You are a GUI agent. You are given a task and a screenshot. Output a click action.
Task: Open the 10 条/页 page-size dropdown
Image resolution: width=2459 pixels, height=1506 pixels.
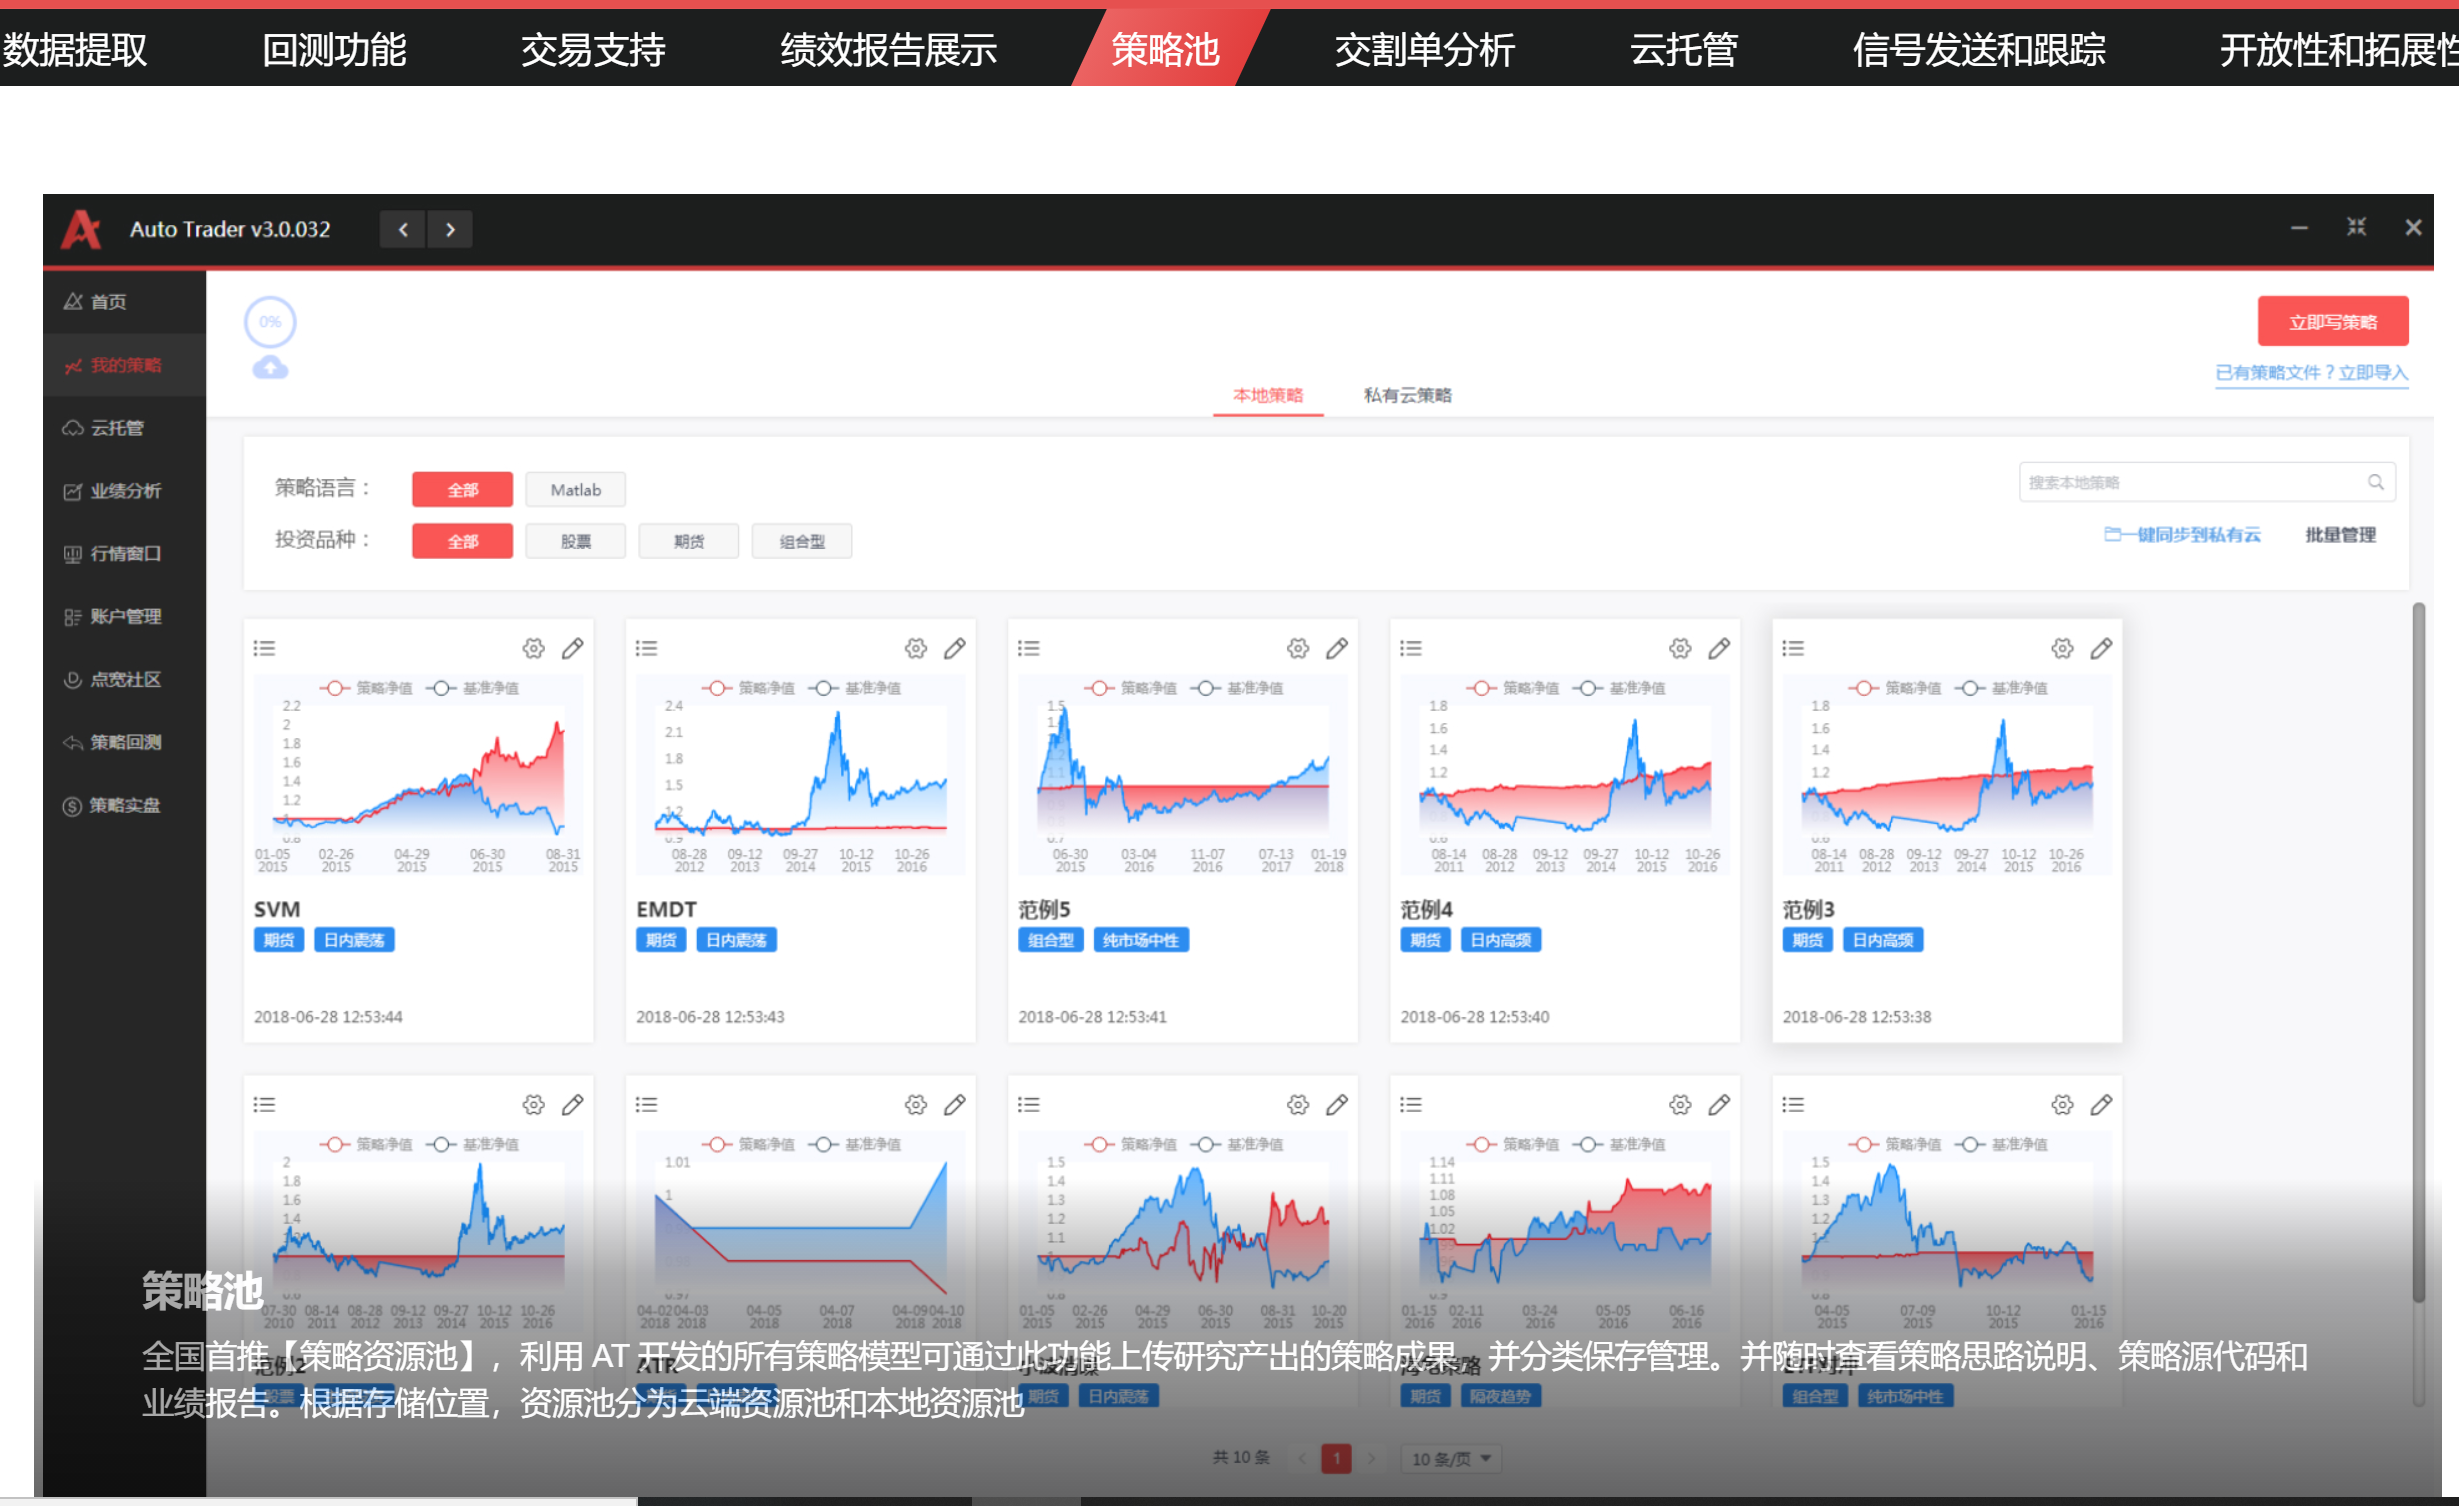pos(1450,1459)
